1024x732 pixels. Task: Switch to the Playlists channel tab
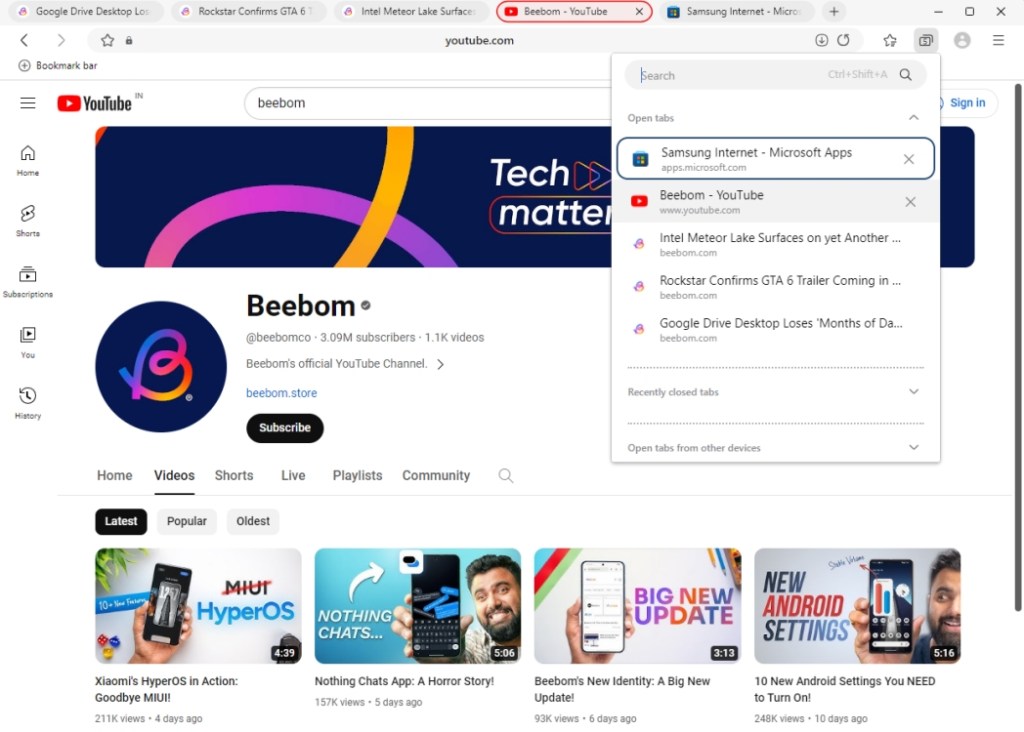tap(357, 476)
